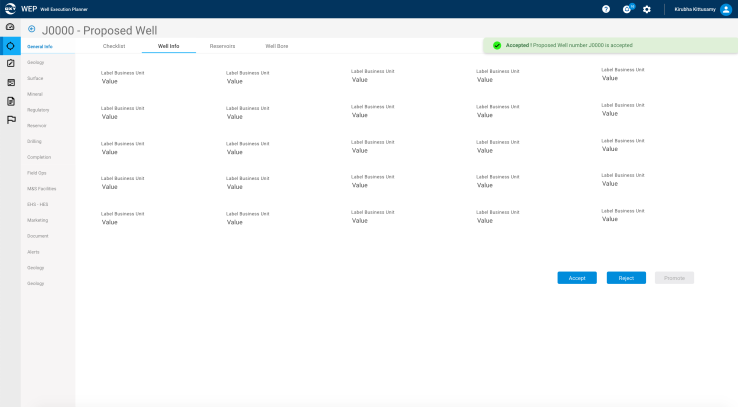Open the document page icon in the left rail
The height and width of the screenshot is (407, 738).
tap(11, 101)
